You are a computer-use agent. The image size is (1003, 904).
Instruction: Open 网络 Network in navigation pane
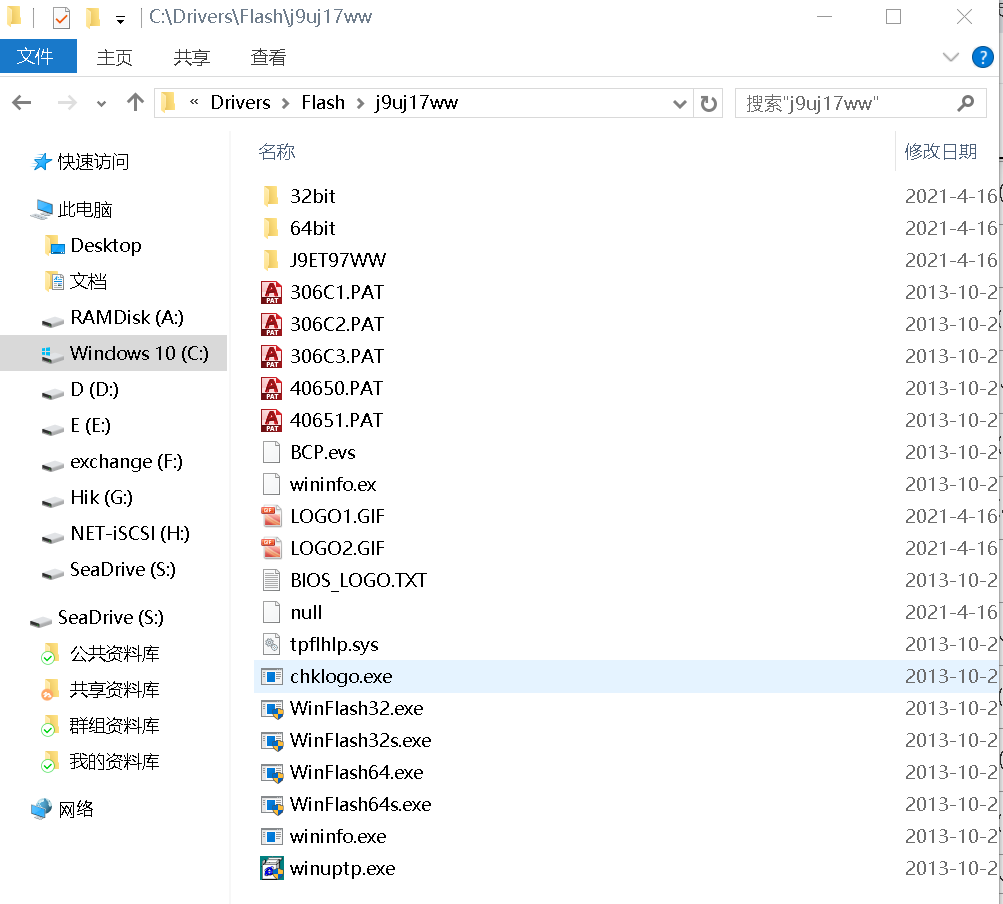point(63,809)
